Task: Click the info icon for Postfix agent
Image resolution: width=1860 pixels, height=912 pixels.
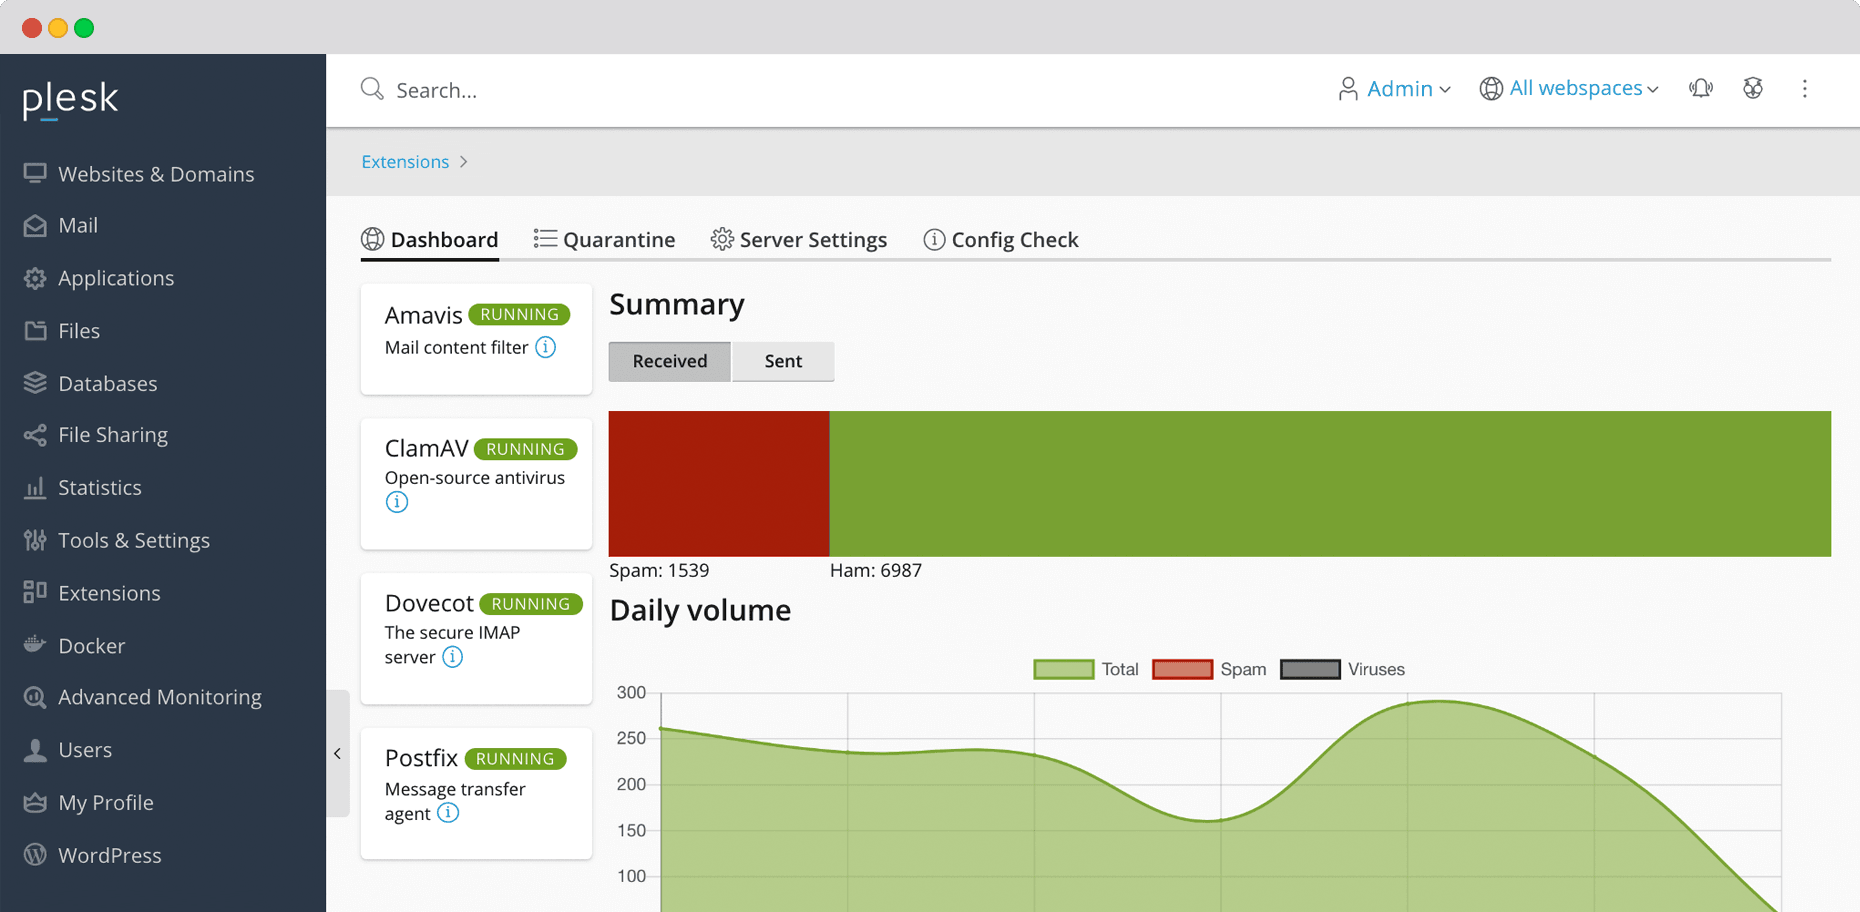Action: point(448,813)
